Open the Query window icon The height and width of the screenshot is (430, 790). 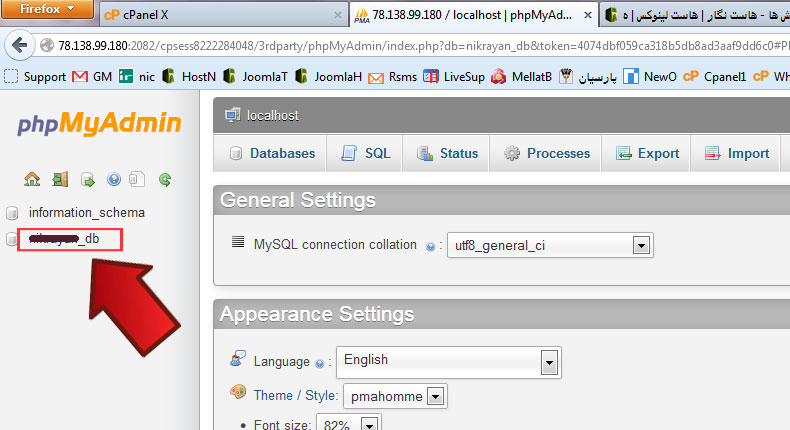pyautogui.click(x=87, y=180)
